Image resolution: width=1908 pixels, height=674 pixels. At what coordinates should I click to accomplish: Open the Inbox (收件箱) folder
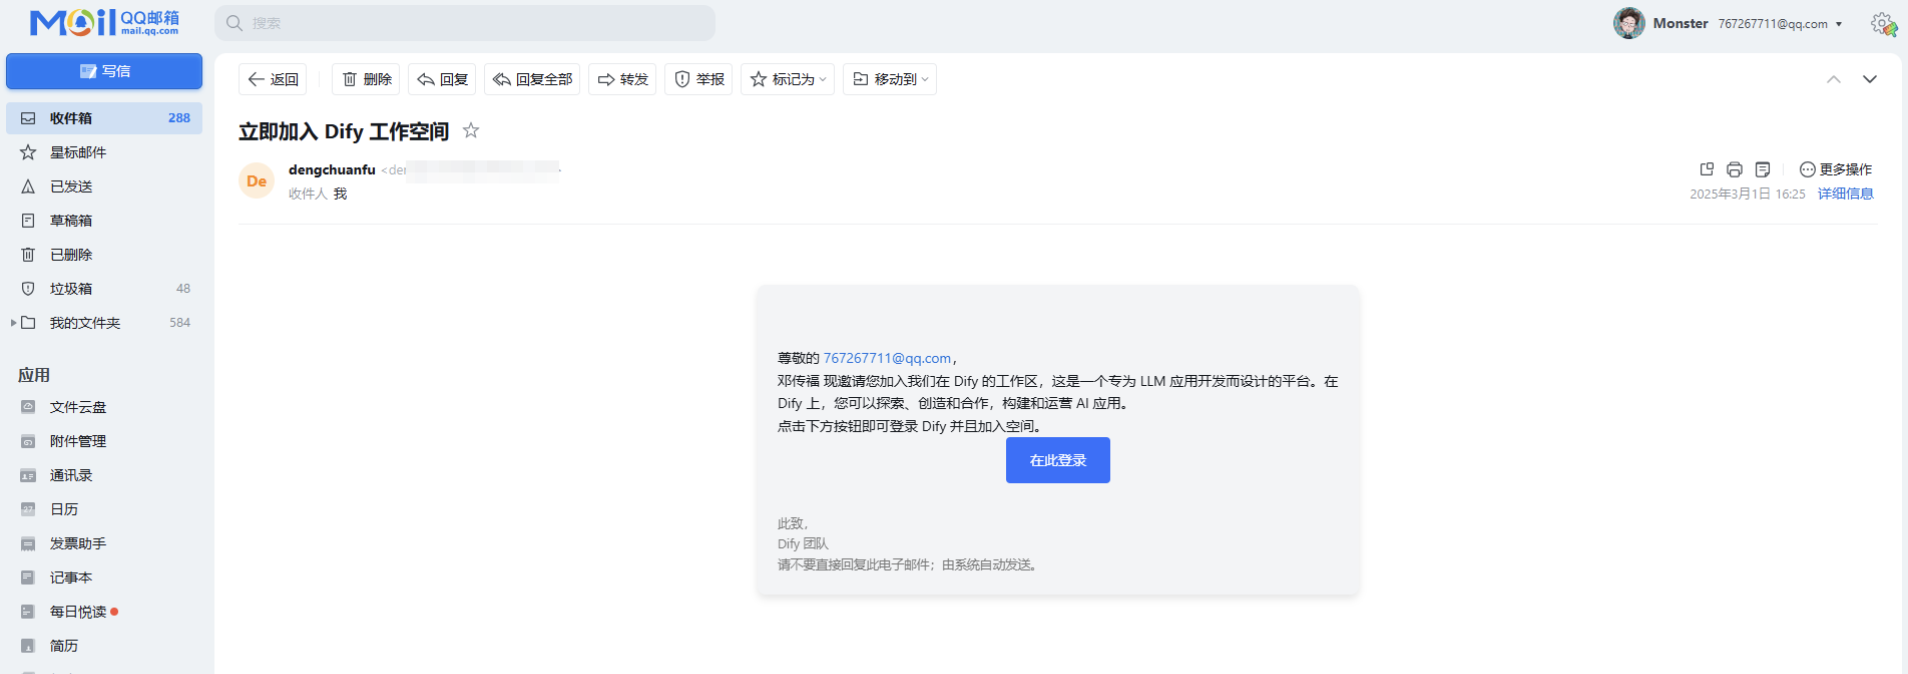[104, 118]
